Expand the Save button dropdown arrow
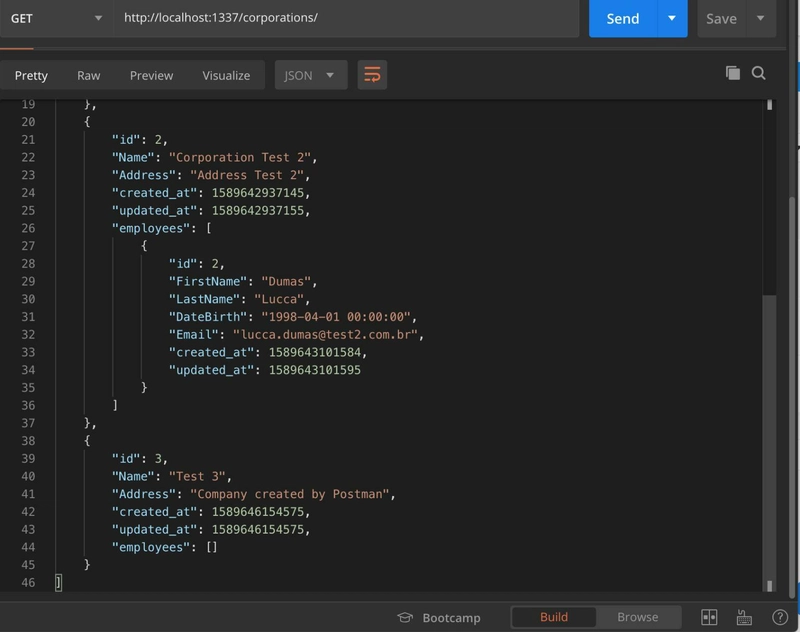Screen dimensions: 800x632 (x=760, y=18)
